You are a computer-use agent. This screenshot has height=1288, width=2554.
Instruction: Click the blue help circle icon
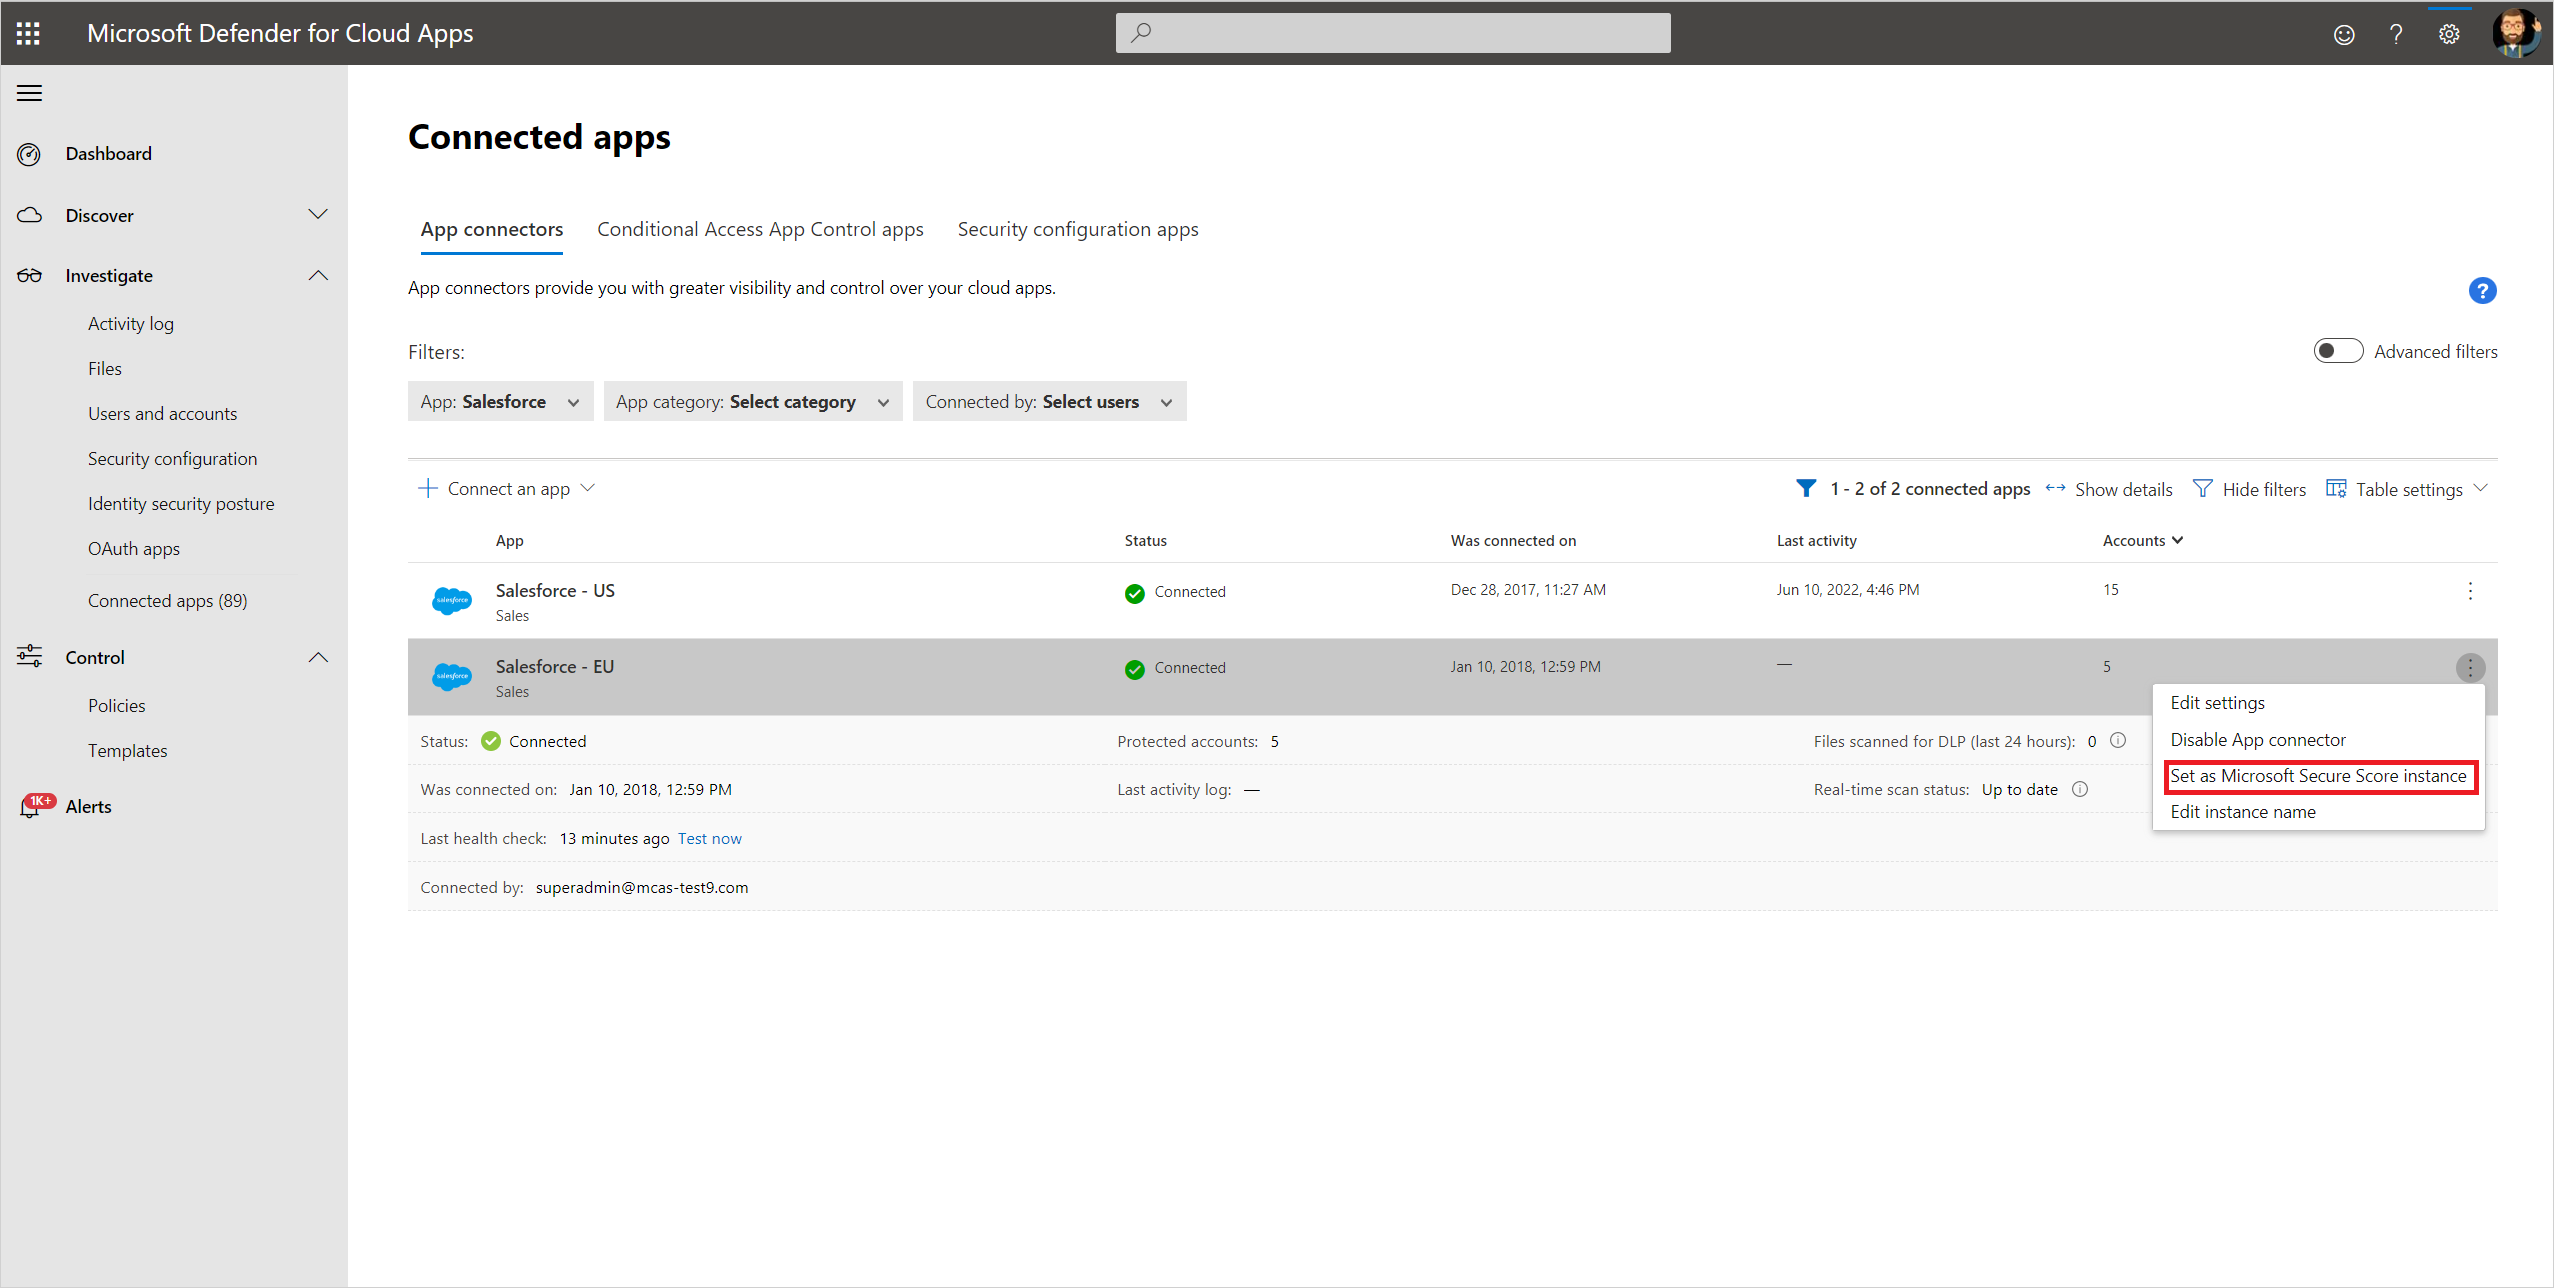coord(2482,290)
